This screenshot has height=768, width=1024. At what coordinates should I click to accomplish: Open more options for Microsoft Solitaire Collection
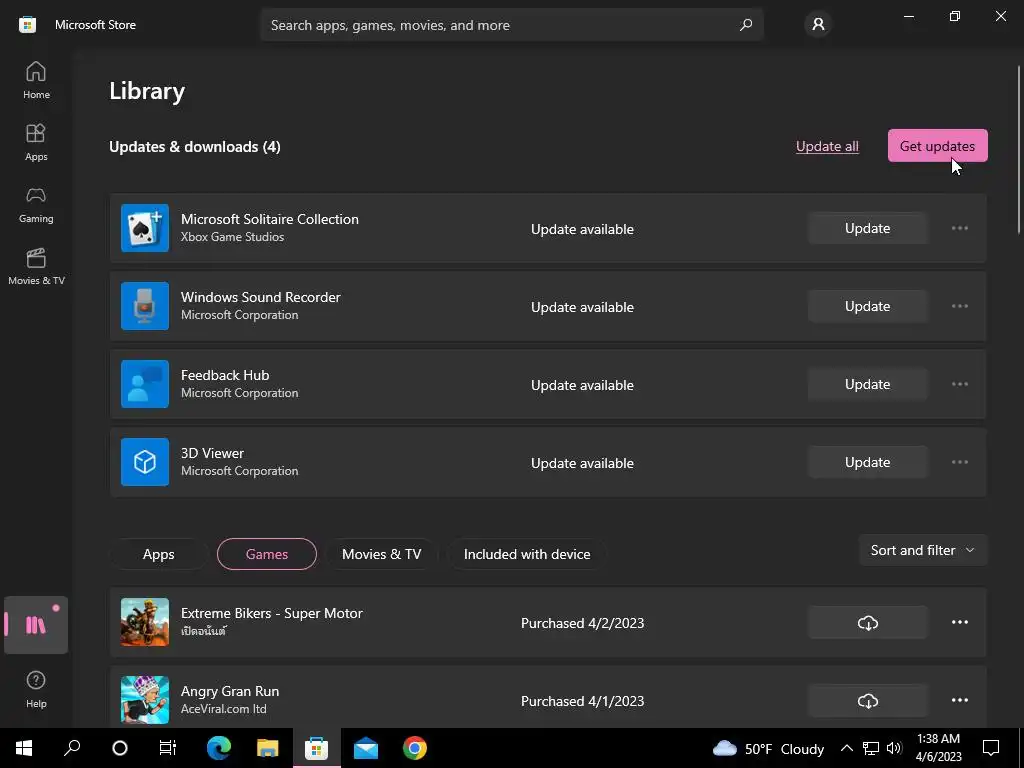point(959,229)
